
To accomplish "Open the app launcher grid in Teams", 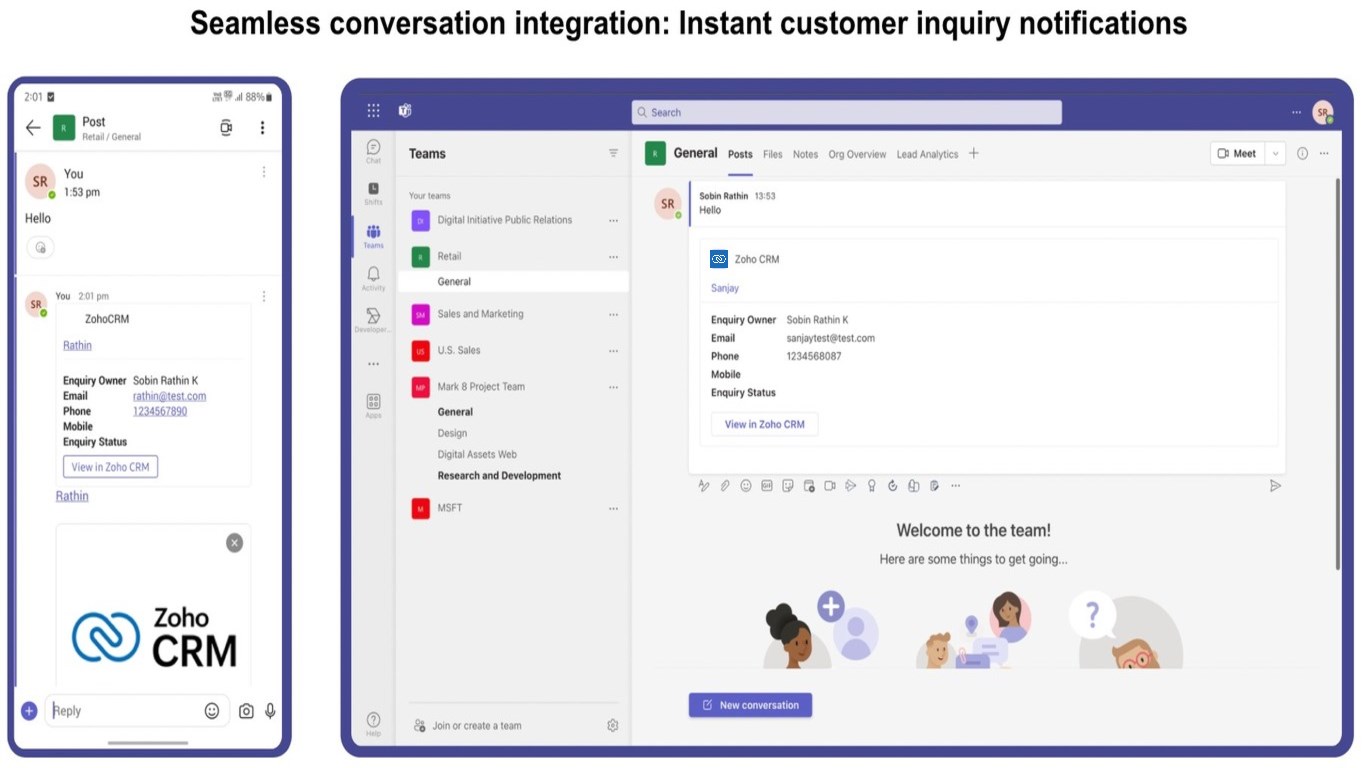I will [x=373, y=111].
